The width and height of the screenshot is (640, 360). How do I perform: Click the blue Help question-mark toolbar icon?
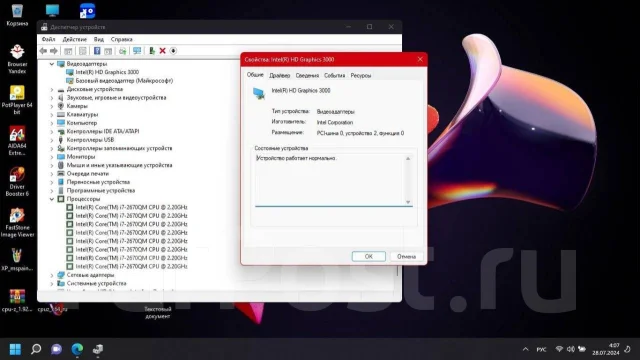point(97,51)
